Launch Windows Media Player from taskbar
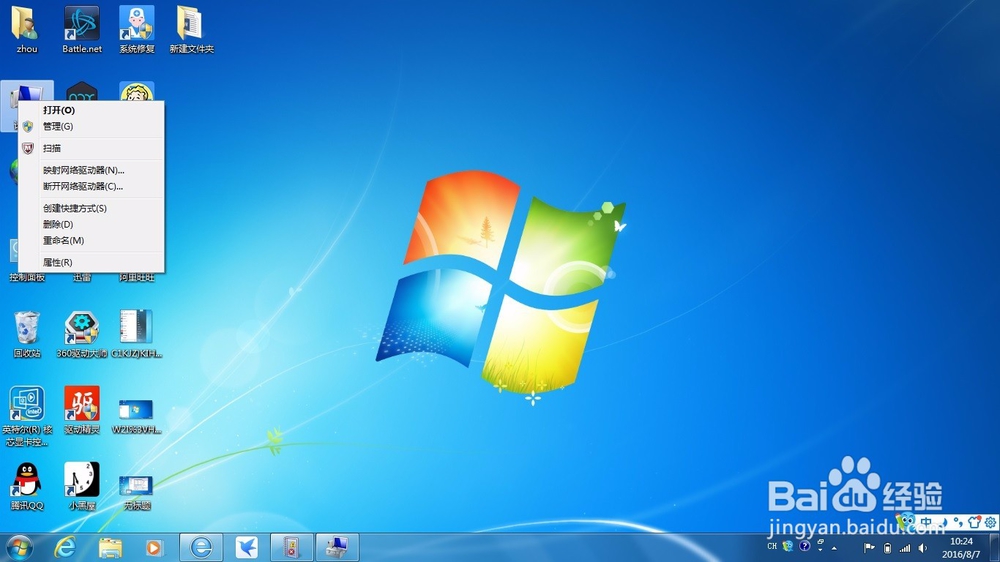The image size is (1000, 562). pos(154,547)
